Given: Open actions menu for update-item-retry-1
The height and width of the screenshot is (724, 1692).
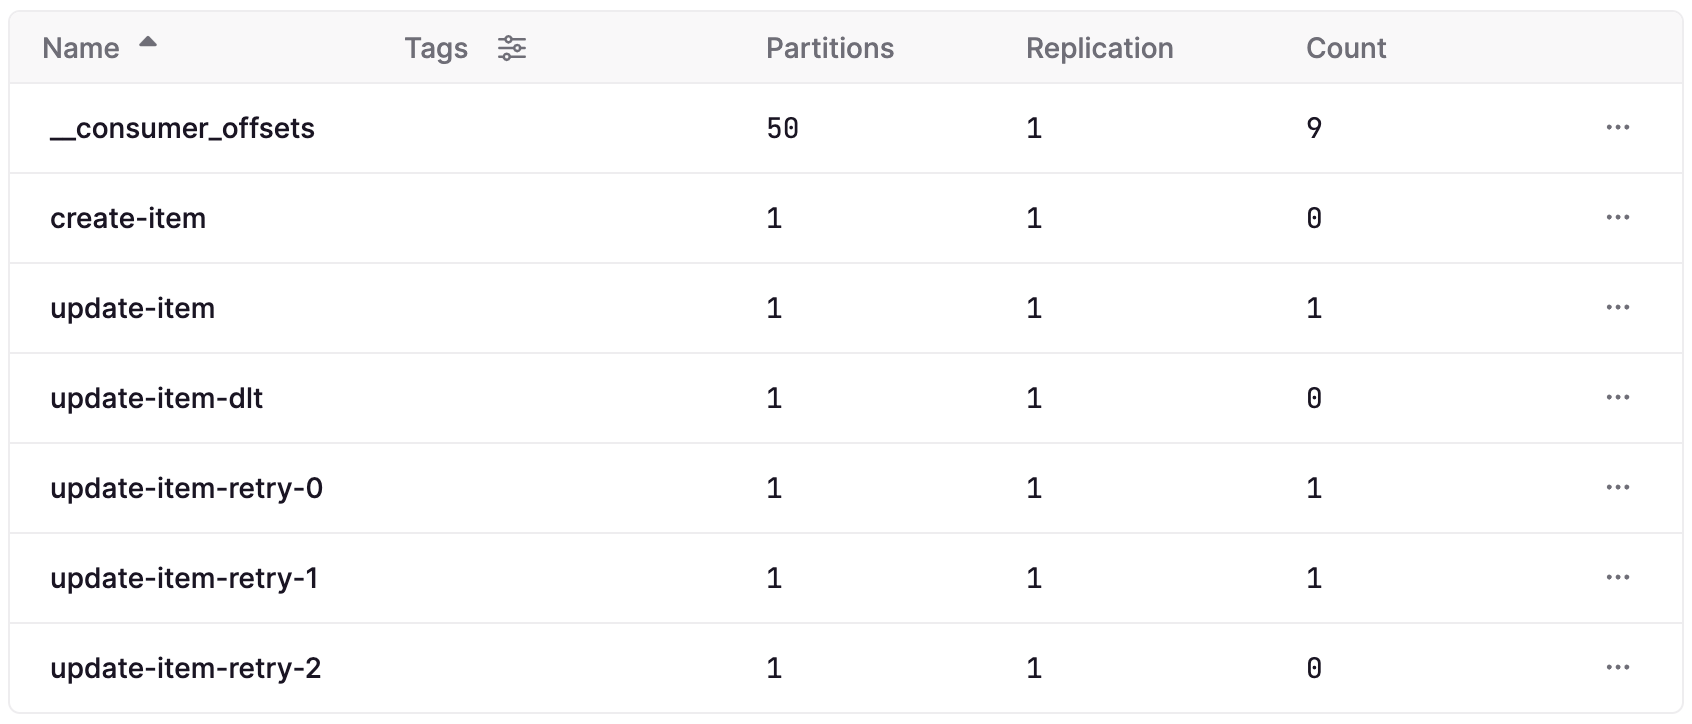Looking at the screenshot, I should point(1617,578).
